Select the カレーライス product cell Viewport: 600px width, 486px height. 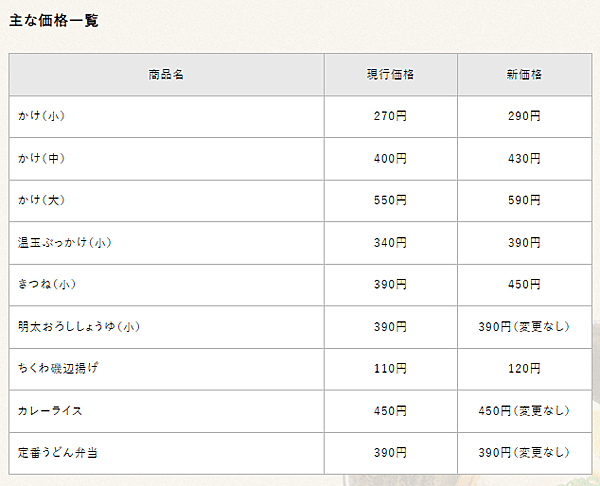click(x=166, y=411)
